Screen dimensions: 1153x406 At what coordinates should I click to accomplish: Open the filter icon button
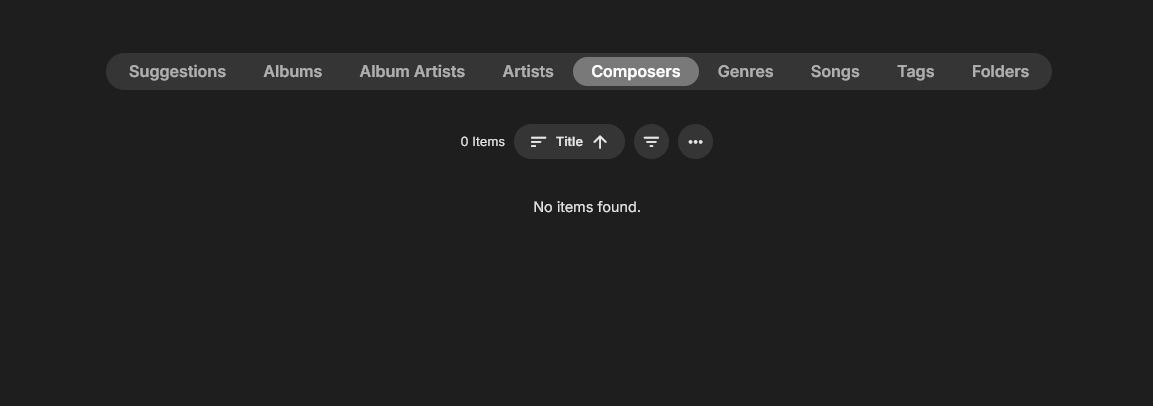pos(651,142)
